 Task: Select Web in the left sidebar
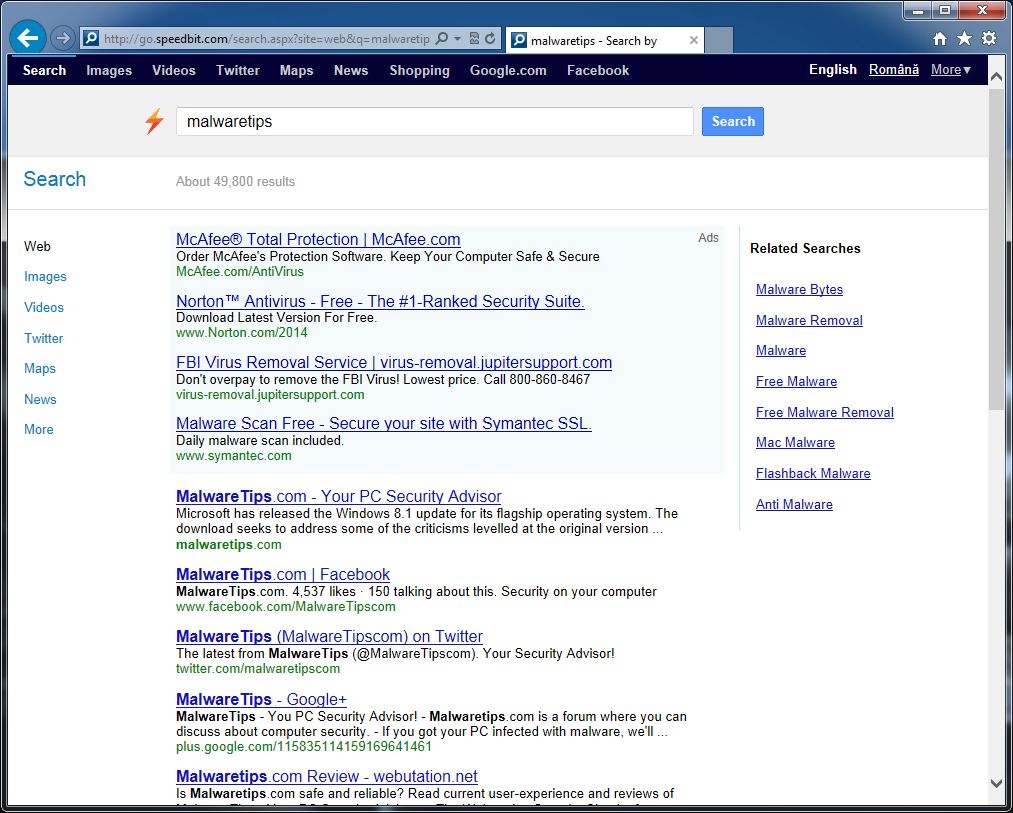[x=37, y=246]
